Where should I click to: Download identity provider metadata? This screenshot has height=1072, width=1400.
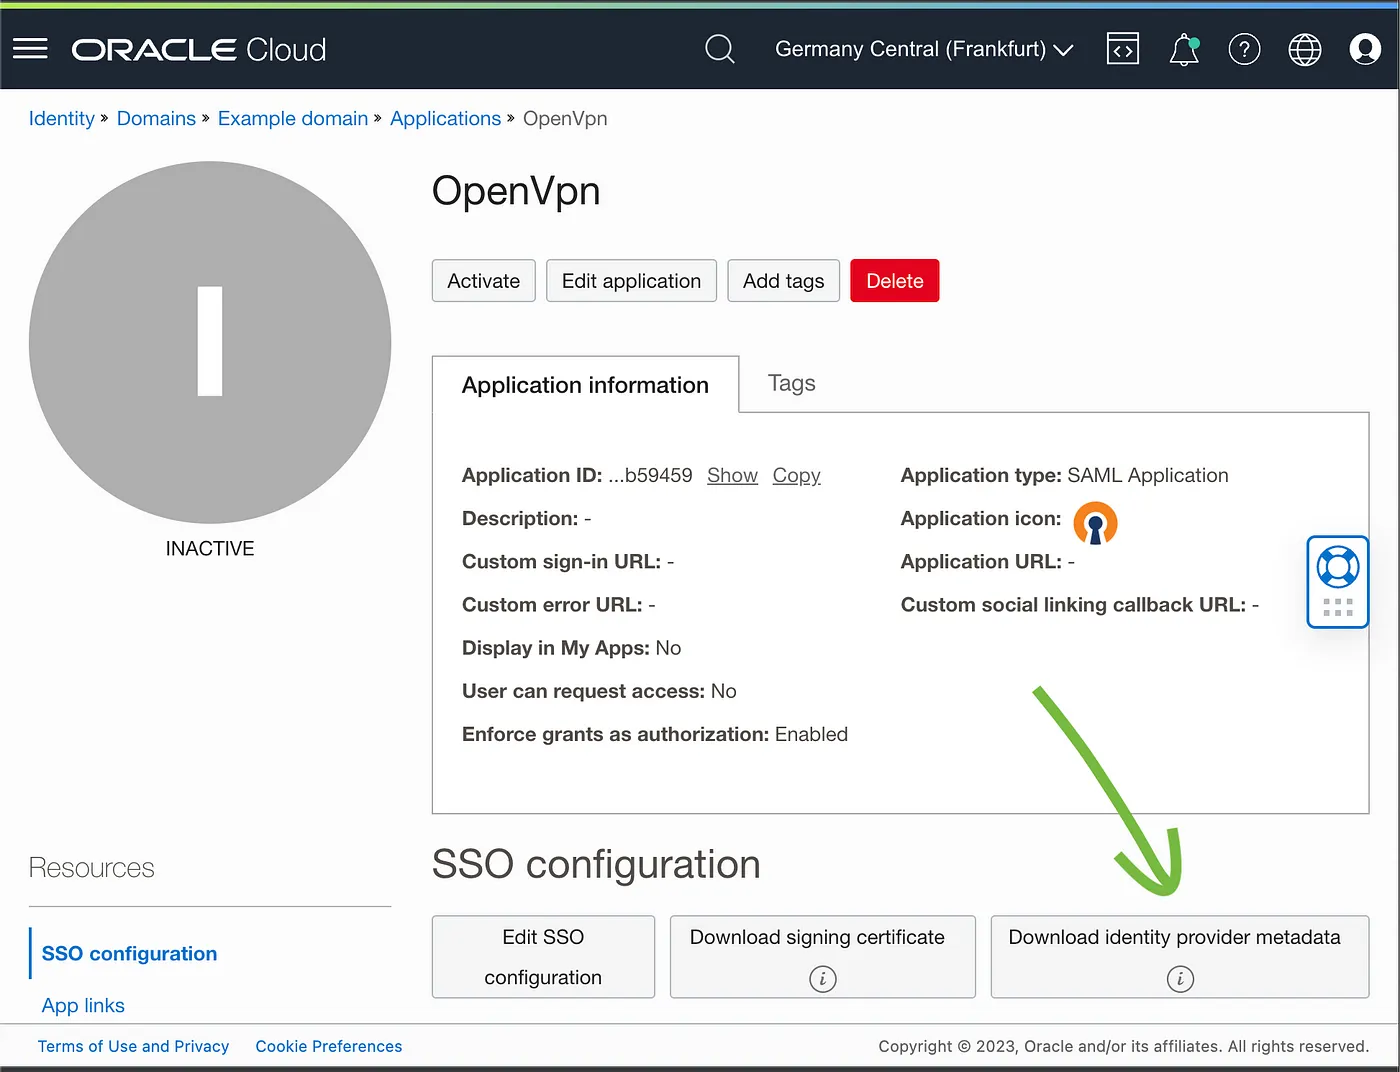[1178, 938]
